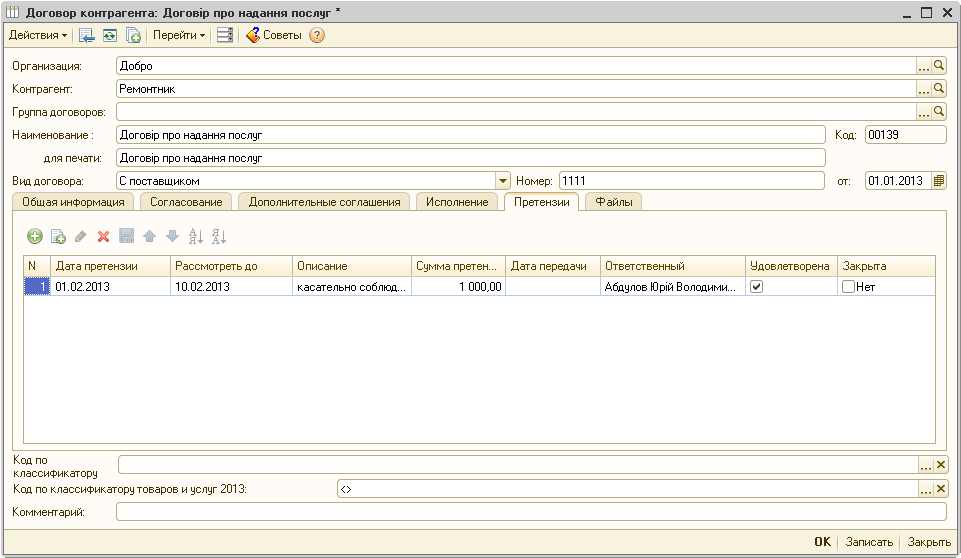Image resolution: width=961 pixels, height=558 pixels.
Task: Click into the Комментарий input field
Action: pos(530,512)
